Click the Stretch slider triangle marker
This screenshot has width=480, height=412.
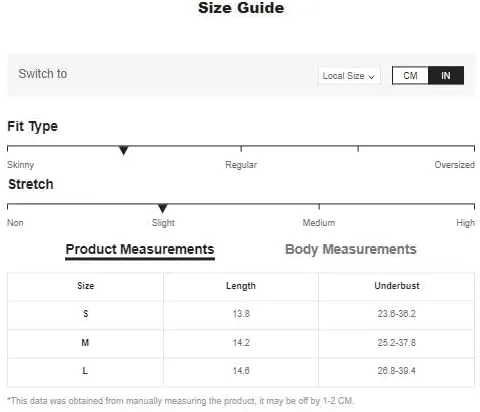tap(162, 208)
